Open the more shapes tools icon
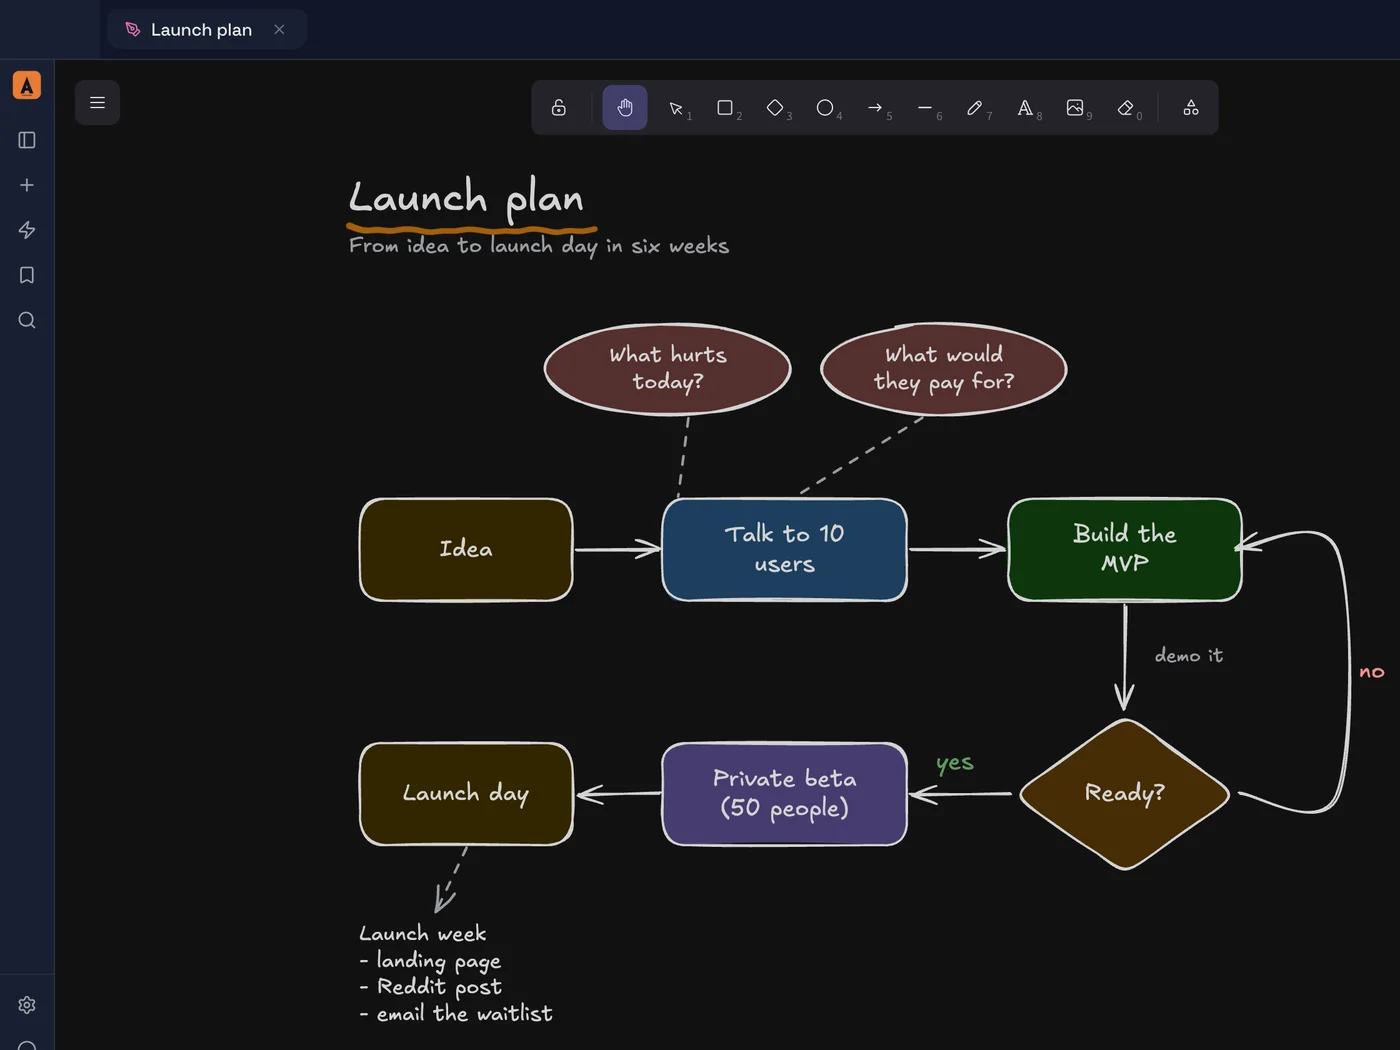Viewport: 1400px width, 1050px height. [x=1191, y=108]
